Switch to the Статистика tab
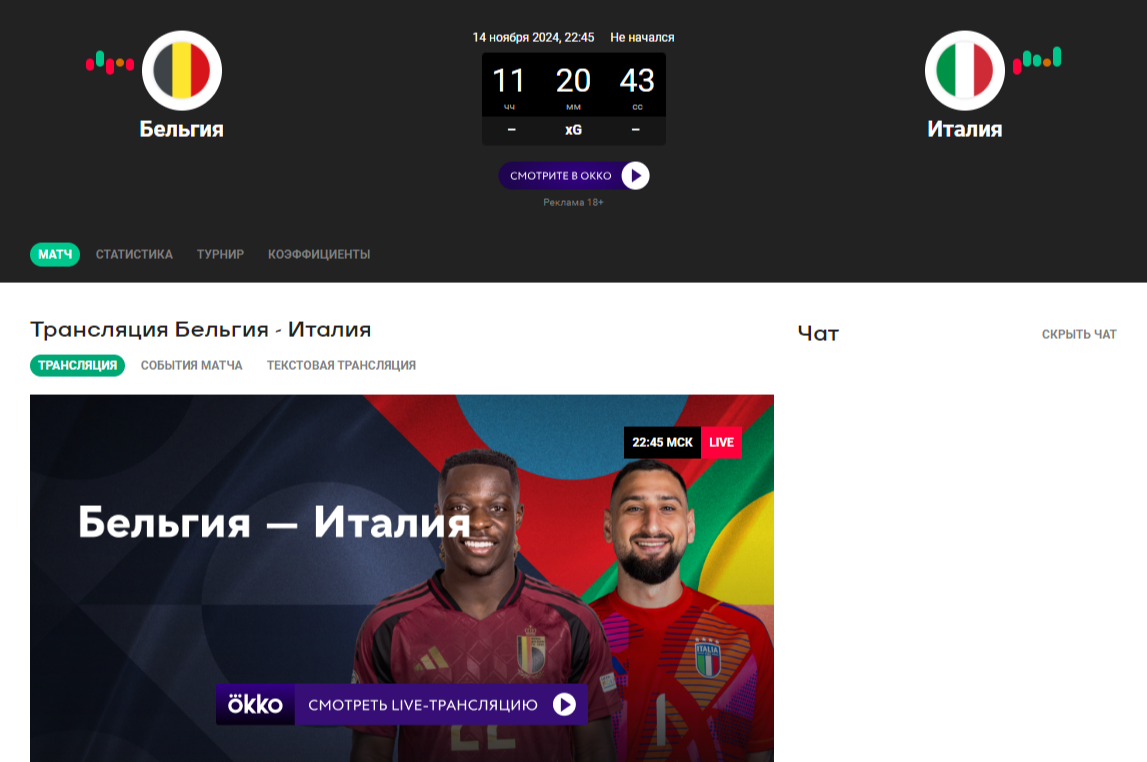The width and height of the screenshot is (1147, 762). pos(134,254)
